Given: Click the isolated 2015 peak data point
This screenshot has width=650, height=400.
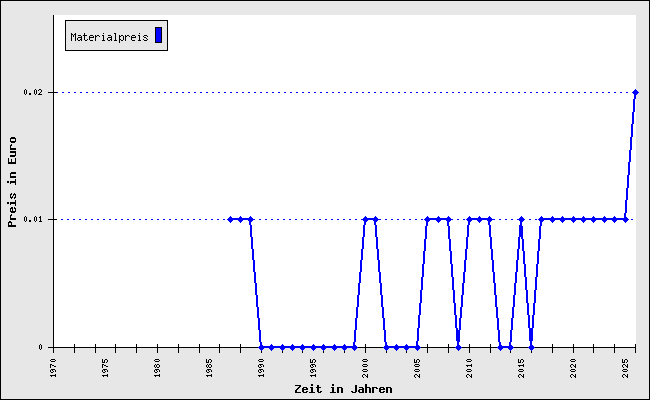Looking at the screenshot, I should coord(521,219).
